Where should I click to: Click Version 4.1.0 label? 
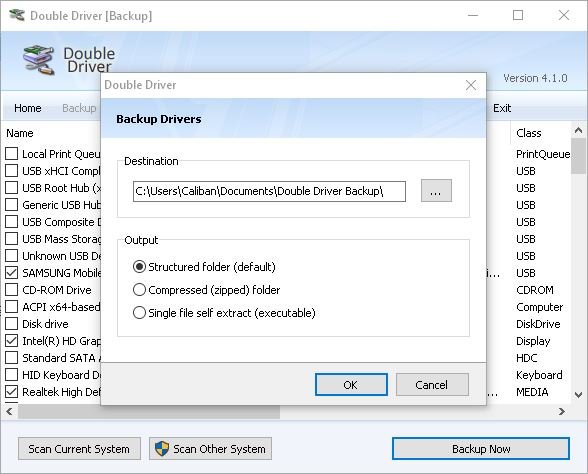(x=535, y=78)
